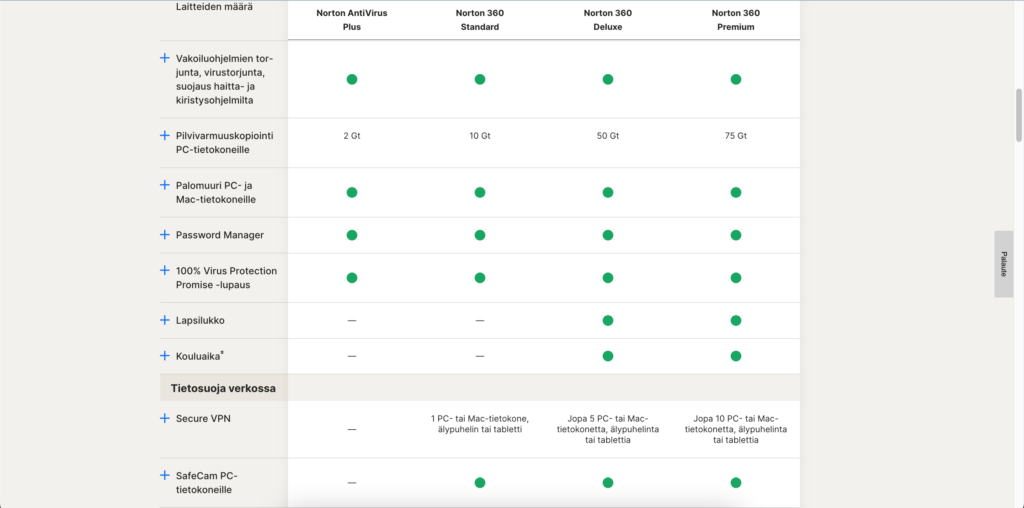Screen dimensions: 1024x508
Task: Click green dot for SafeCam under Standard
Action: point(480,483)
